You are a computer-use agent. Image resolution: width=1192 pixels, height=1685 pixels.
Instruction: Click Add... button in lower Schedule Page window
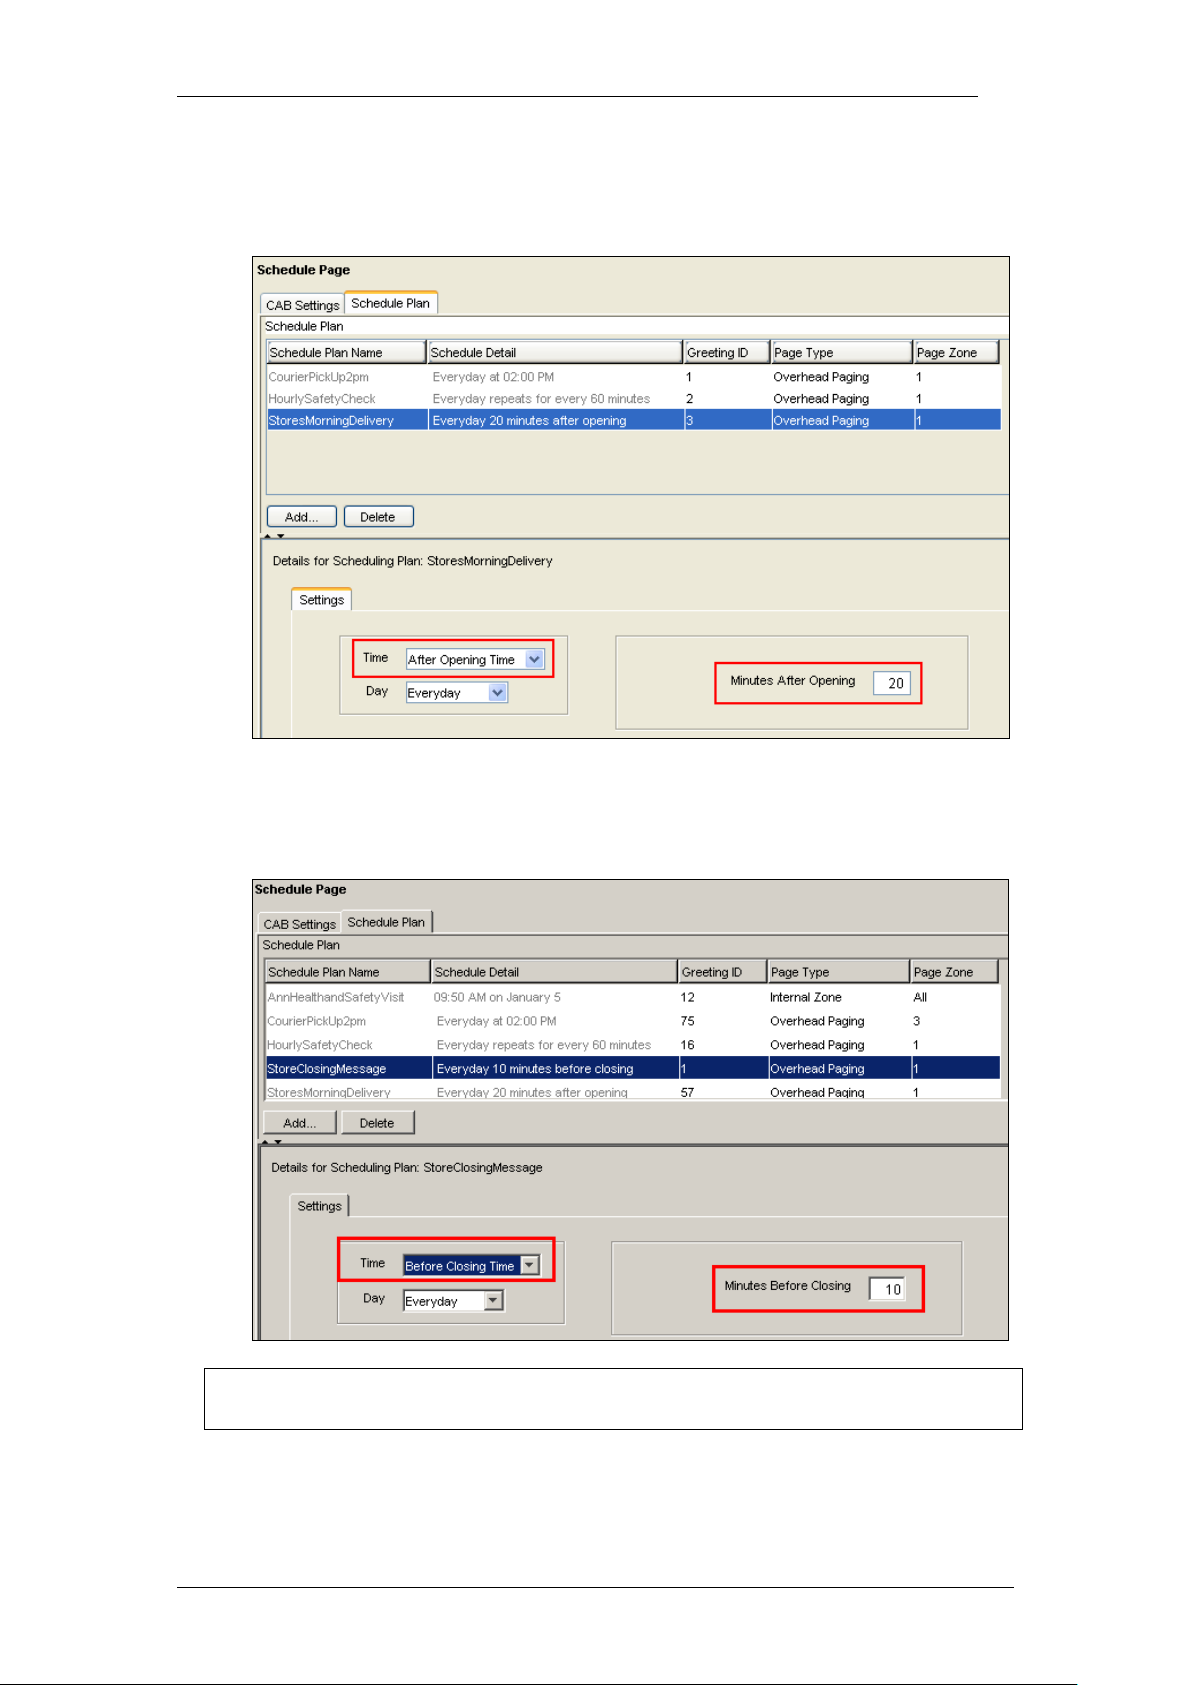[299, 1123]
